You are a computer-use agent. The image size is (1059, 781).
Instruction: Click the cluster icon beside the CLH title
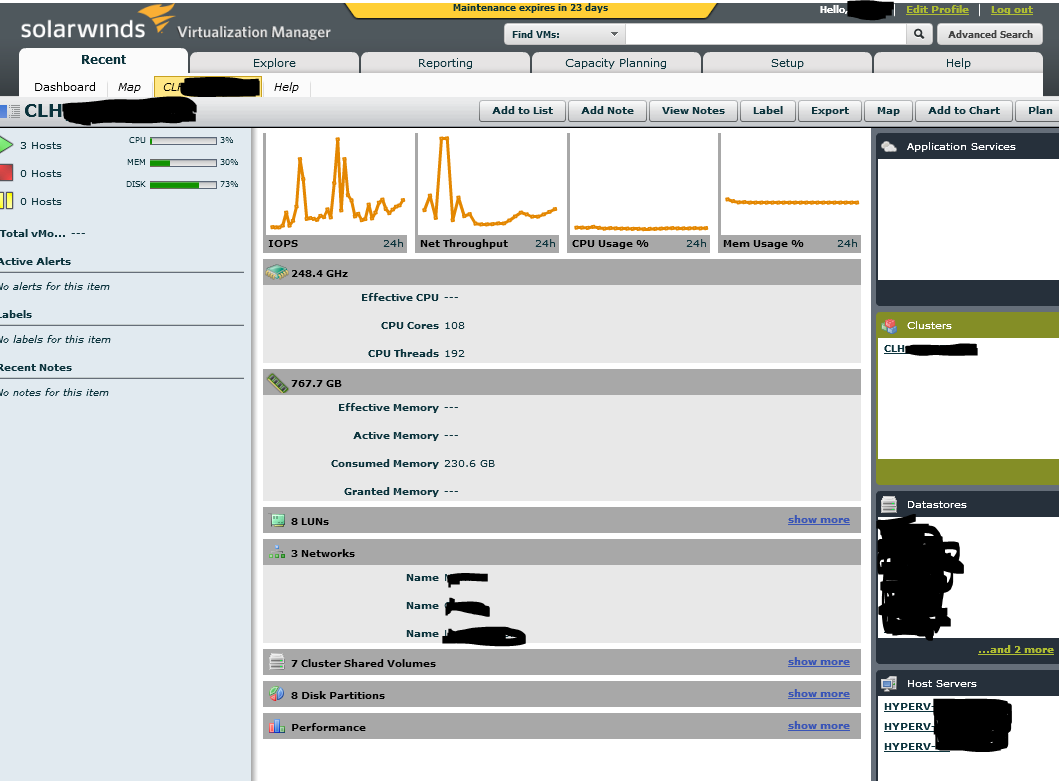10,111
